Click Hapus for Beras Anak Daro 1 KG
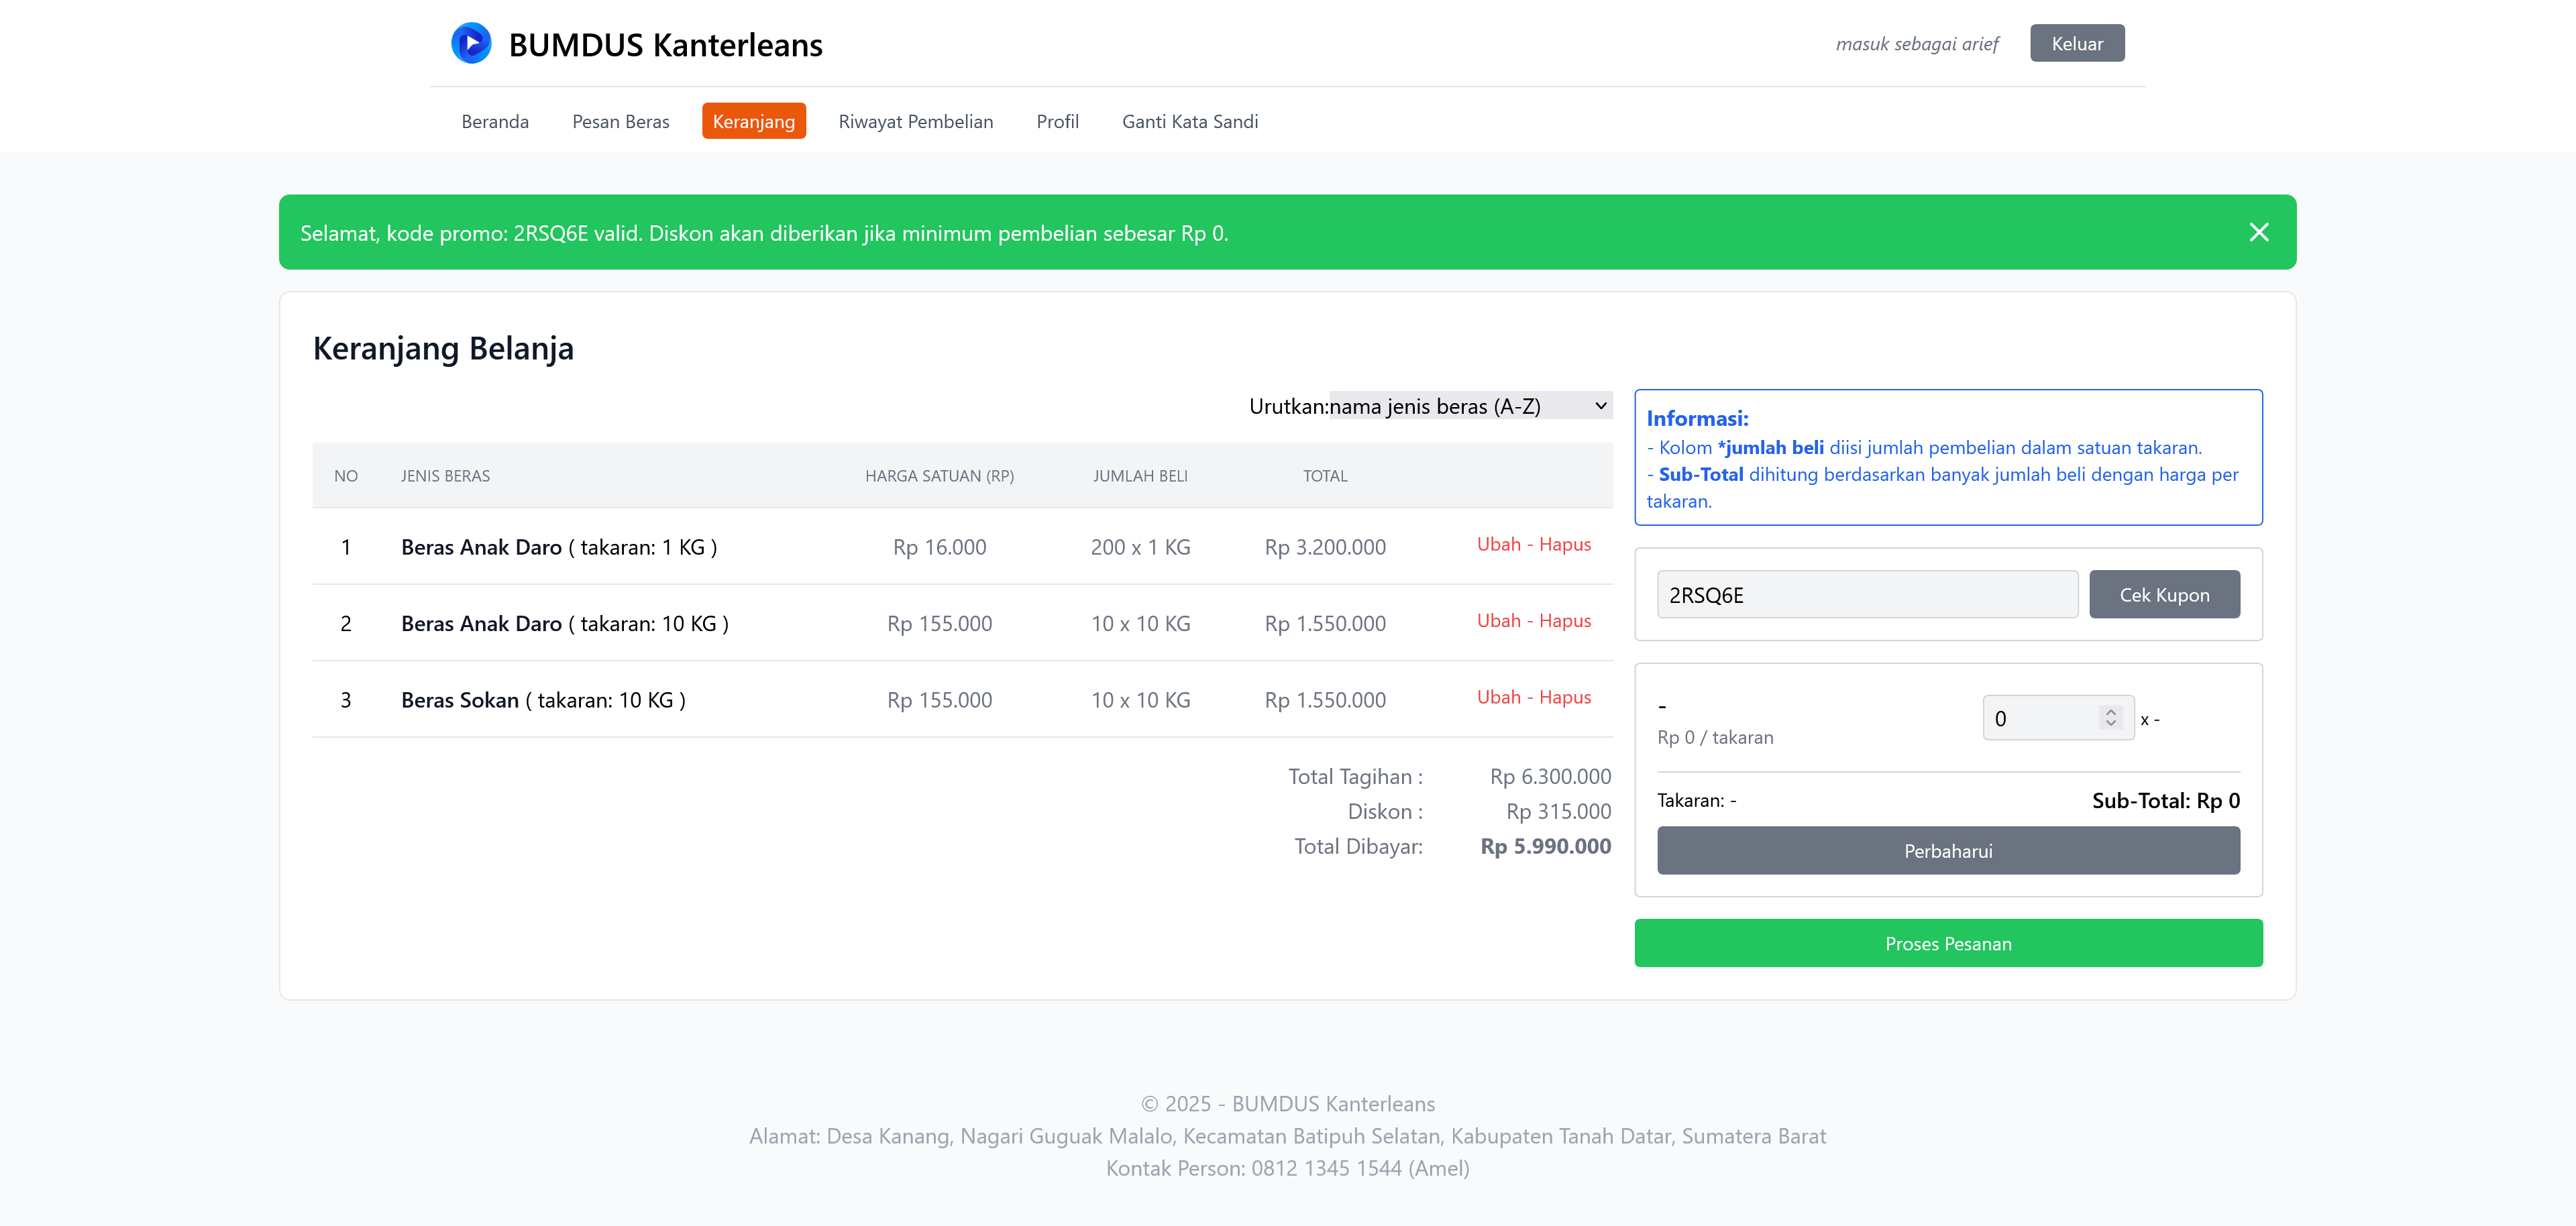This screenshot has width=2576, height=1226. click(x=1565, y=544)
